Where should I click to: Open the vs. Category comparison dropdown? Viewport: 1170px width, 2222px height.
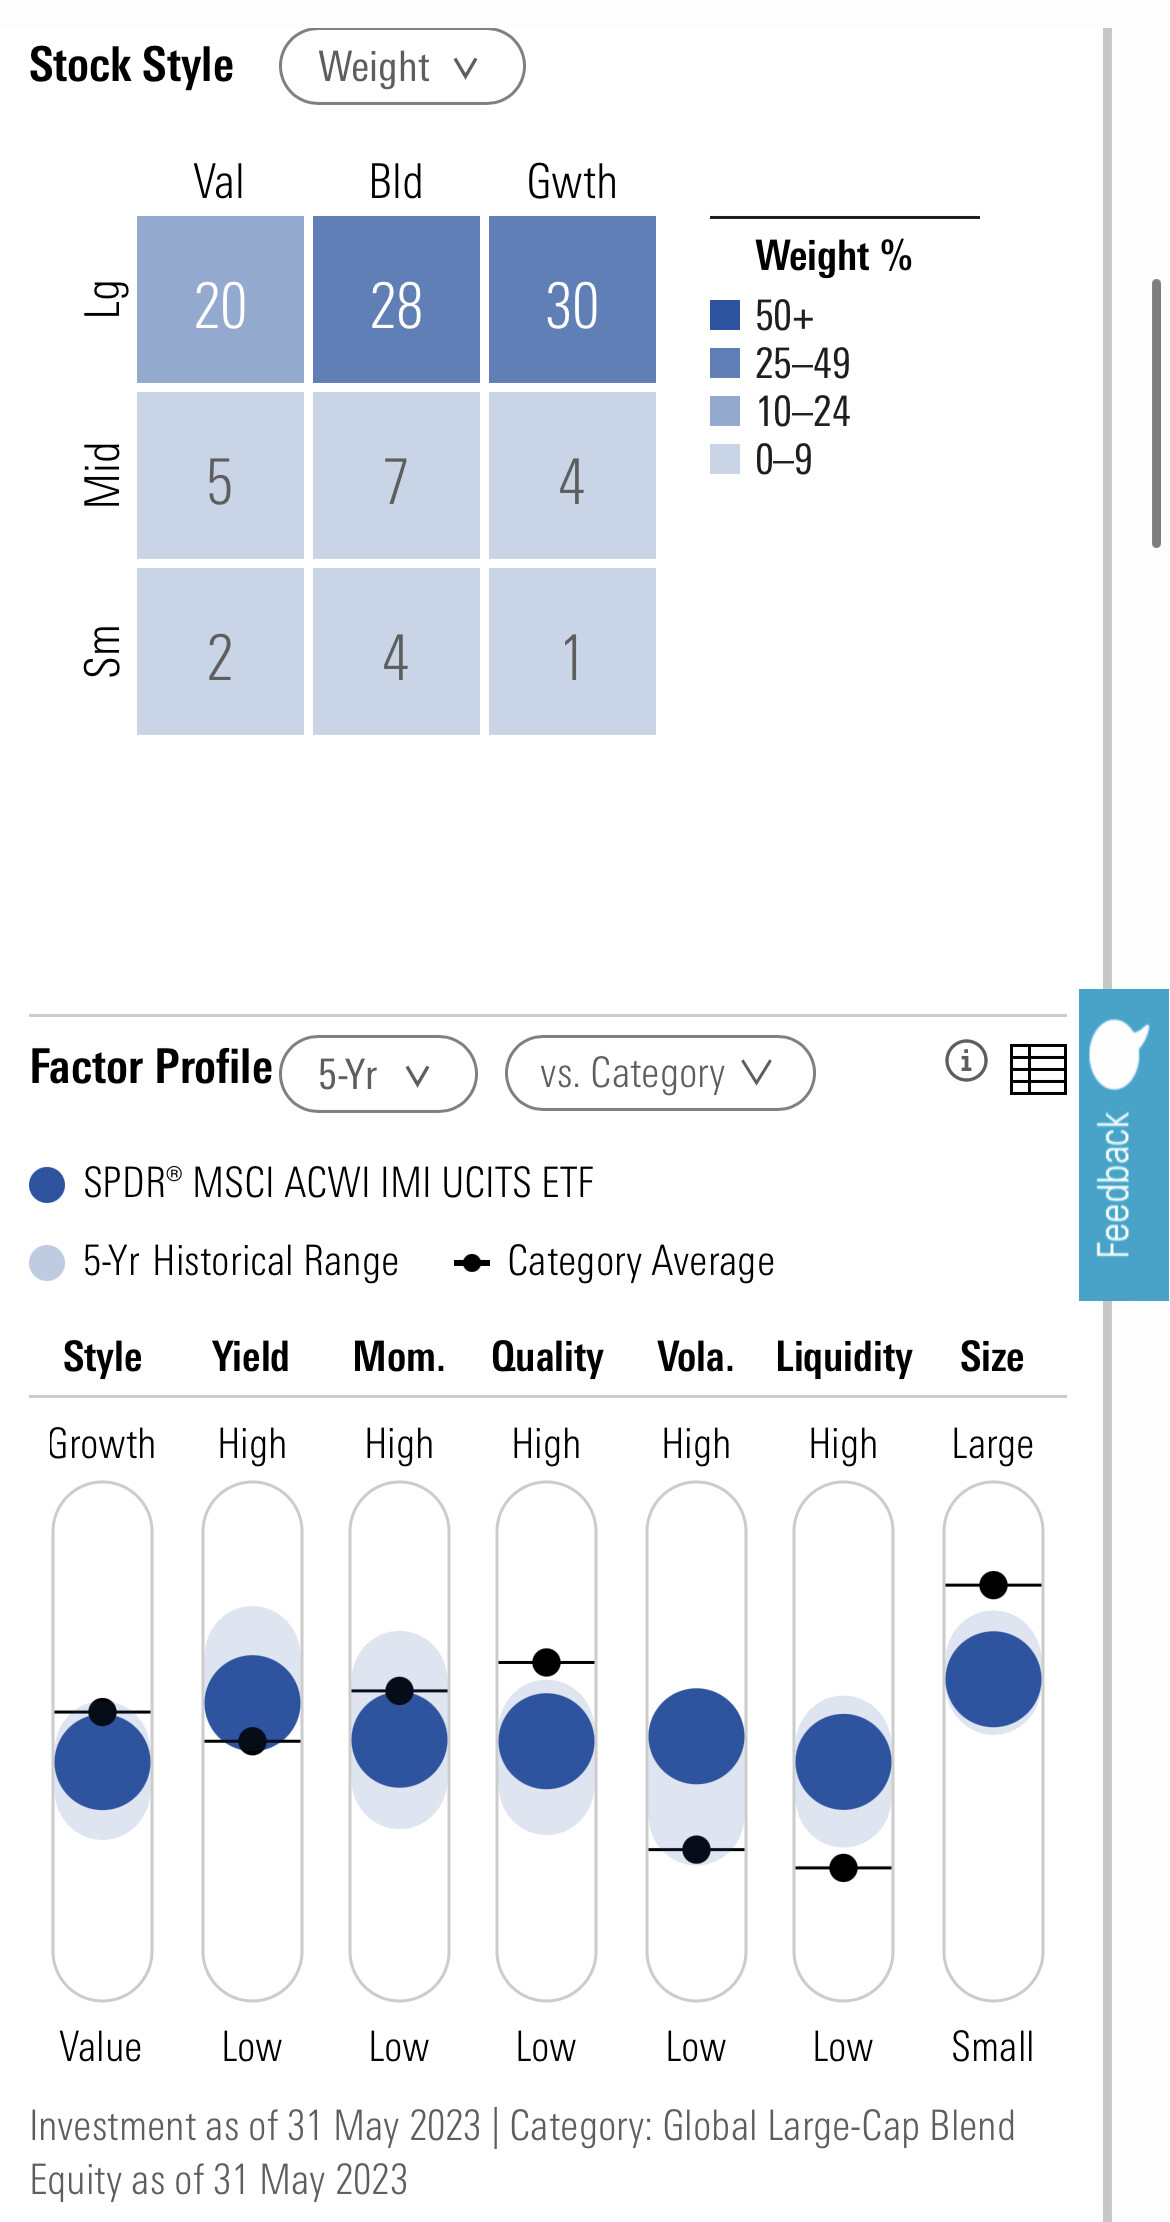659,1074
